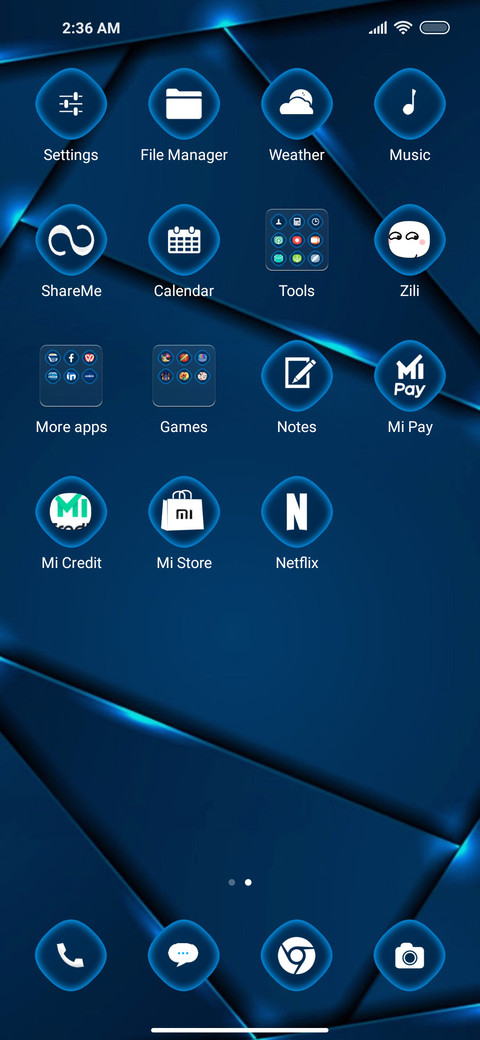Launch the Calendar app

click(184, 239)
